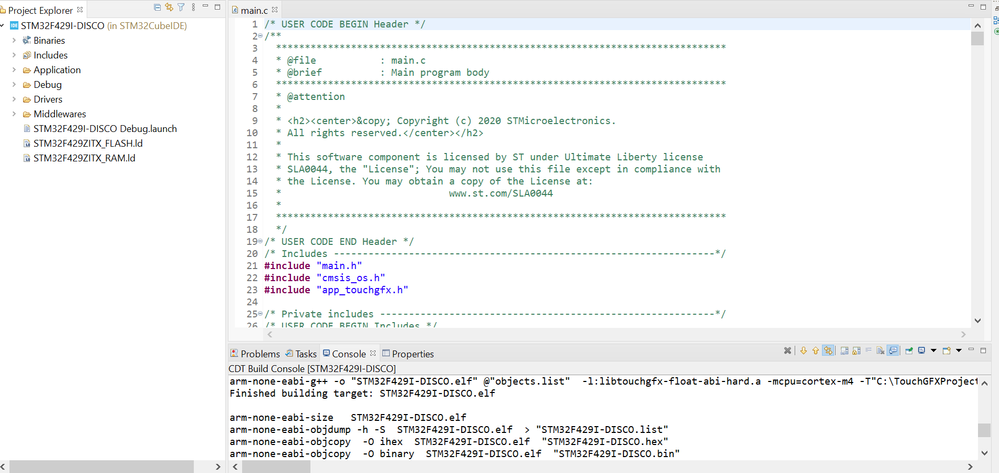Maximize the editor area
The height and width of the screenshot is (473, 999).
tap(983, 6)
